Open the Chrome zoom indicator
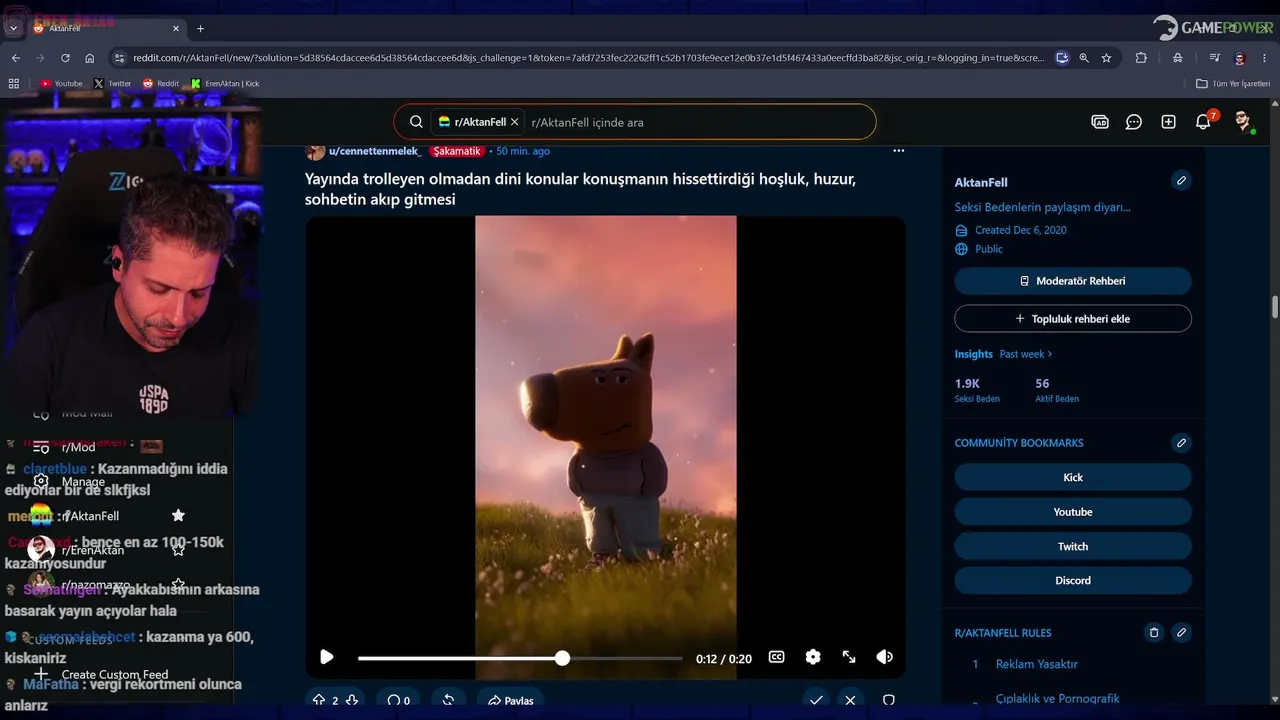This screenshot has height=720, width=1280. click(1084, 58)
